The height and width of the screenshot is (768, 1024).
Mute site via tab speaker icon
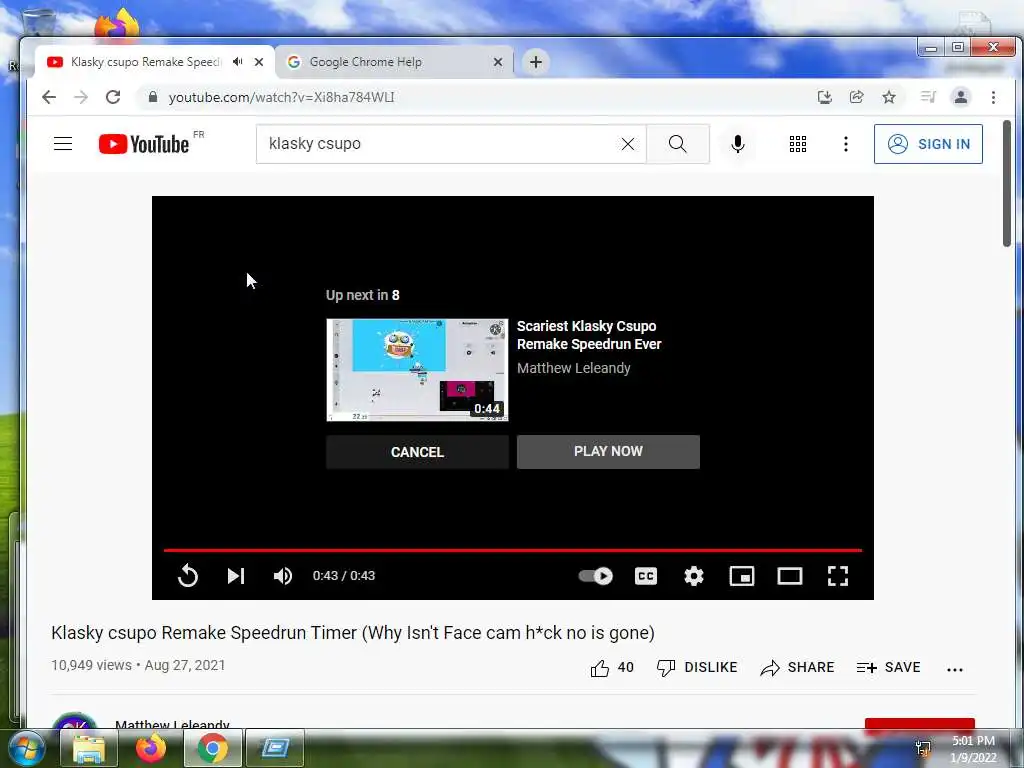point(238,61)
